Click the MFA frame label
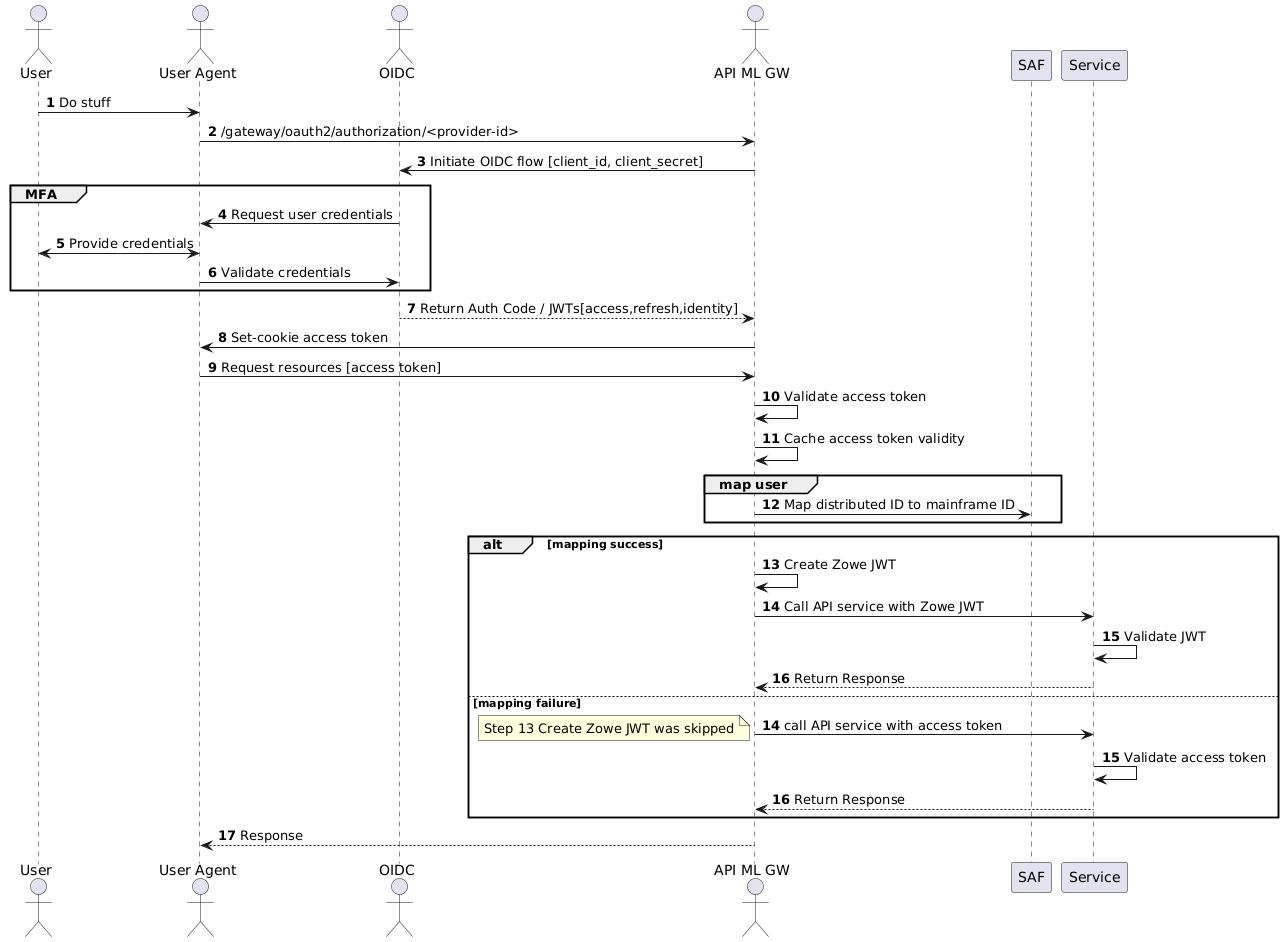The width and height of the screenshot is (1284, 942). 39,194
